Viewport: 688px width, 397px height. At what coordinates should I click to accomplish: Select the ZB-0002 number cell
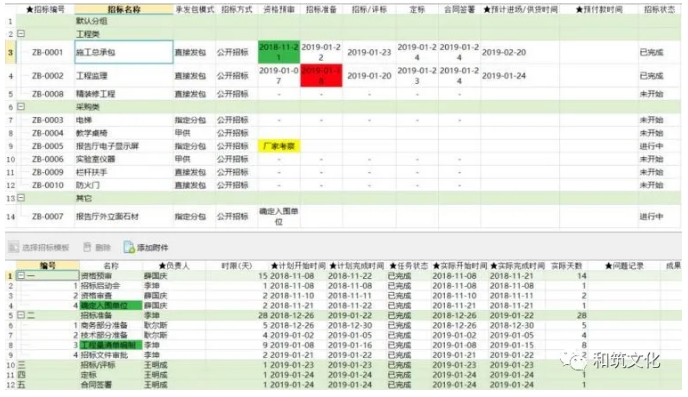point(47,75)
